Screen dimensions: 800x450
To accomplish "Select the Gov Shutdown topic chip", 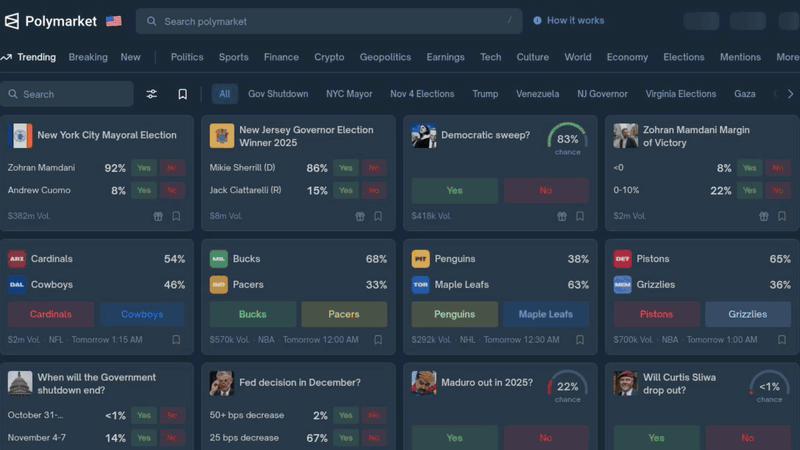I will point(278,94).
